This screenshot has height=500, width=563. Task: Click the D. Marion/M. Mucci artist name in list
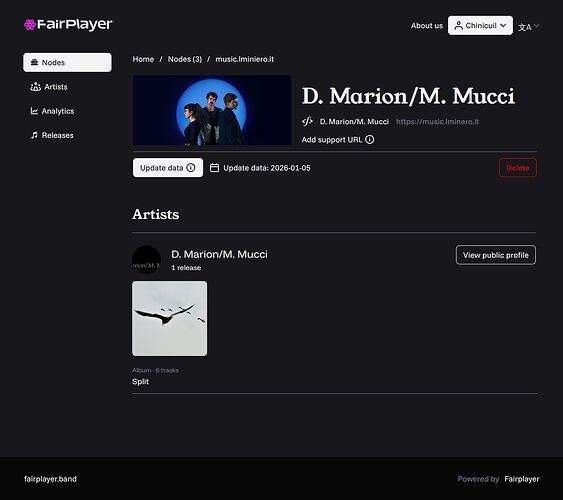tap(219, 254)
